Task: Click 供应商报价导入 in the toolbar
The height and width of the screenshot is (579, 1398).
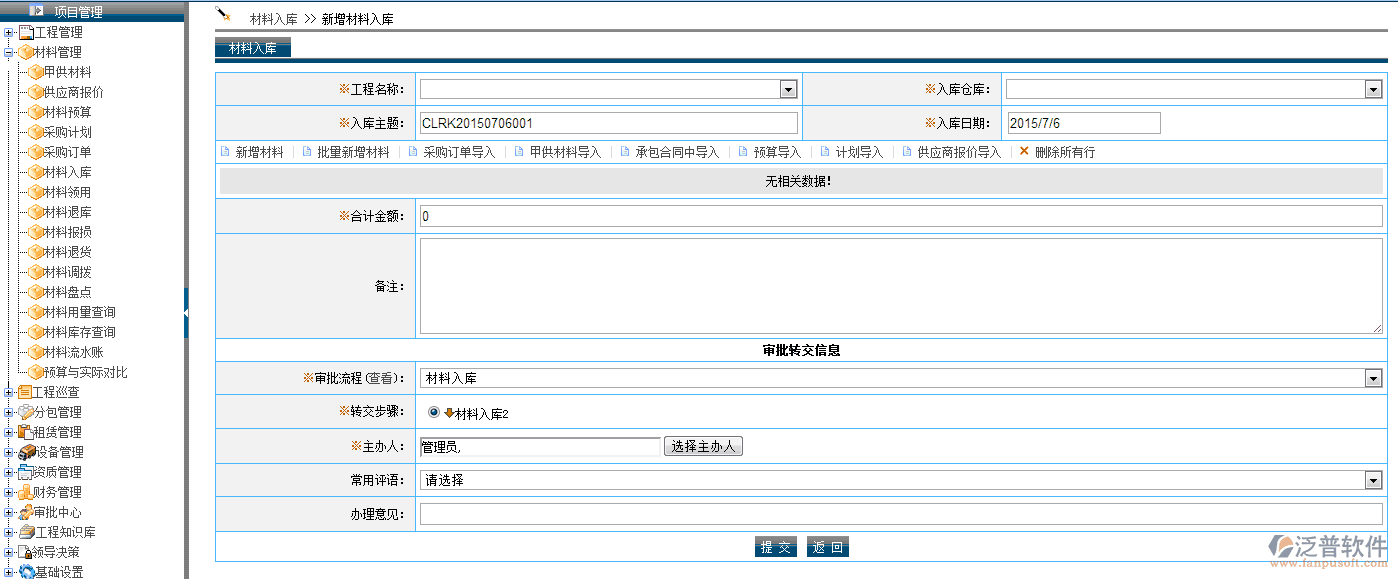Action: coord(959,152)
